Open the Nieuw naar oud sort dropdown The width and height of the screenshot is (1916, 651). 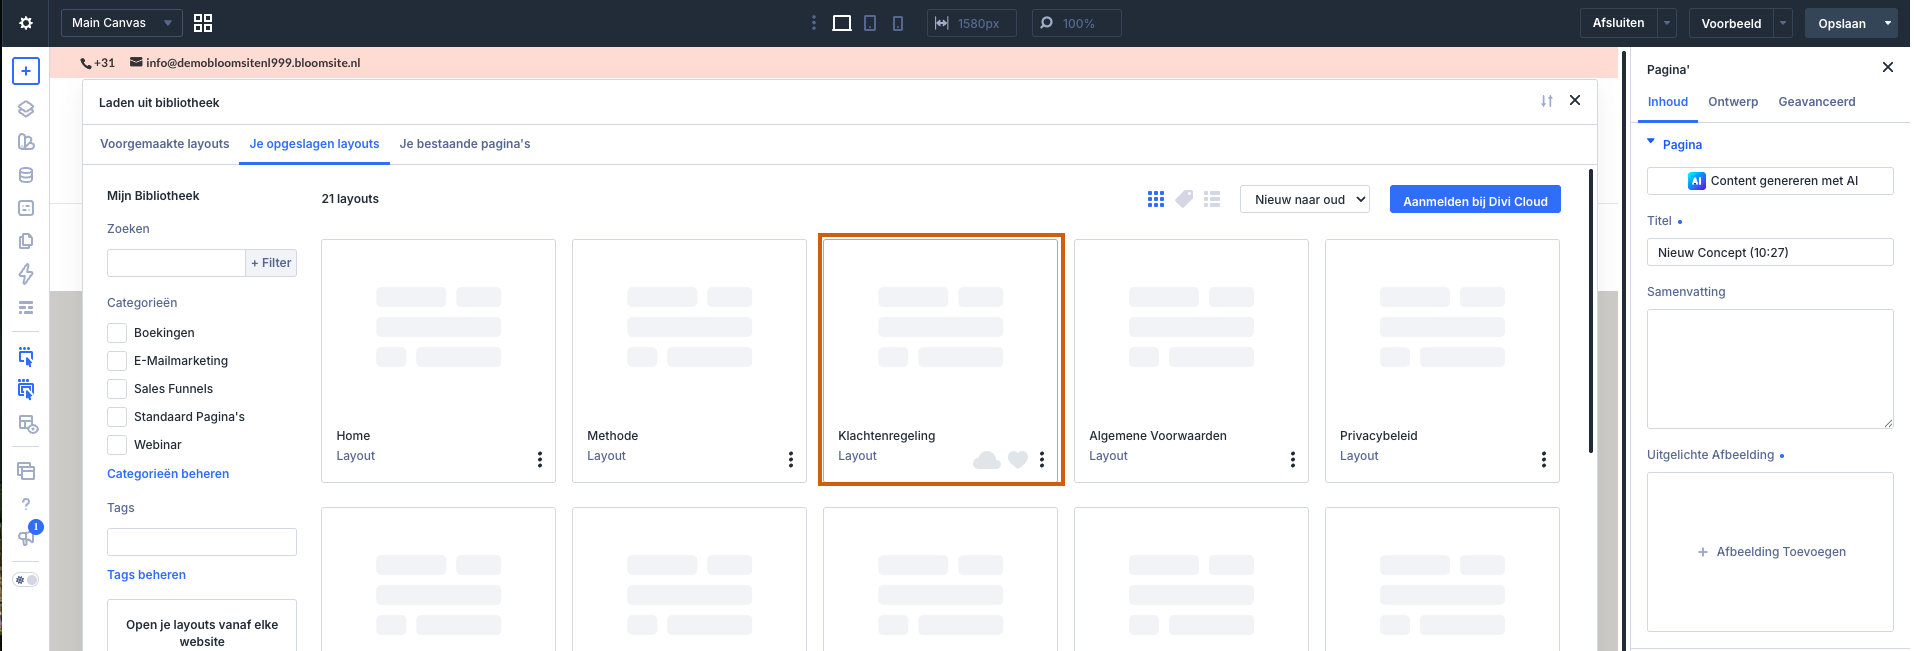(1305, 200)
